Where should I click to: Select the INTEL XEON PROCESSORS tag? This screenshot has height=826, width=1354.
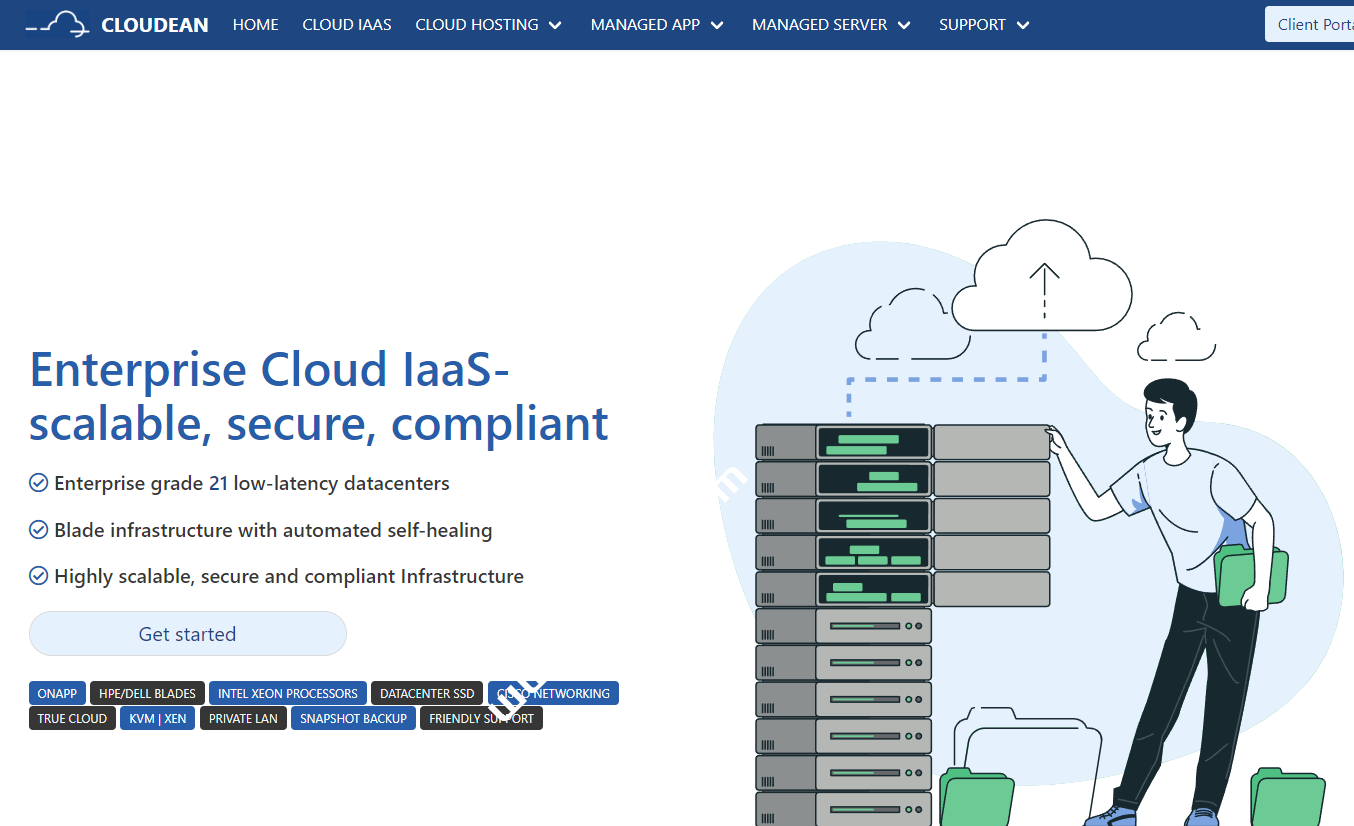point(288,693)
